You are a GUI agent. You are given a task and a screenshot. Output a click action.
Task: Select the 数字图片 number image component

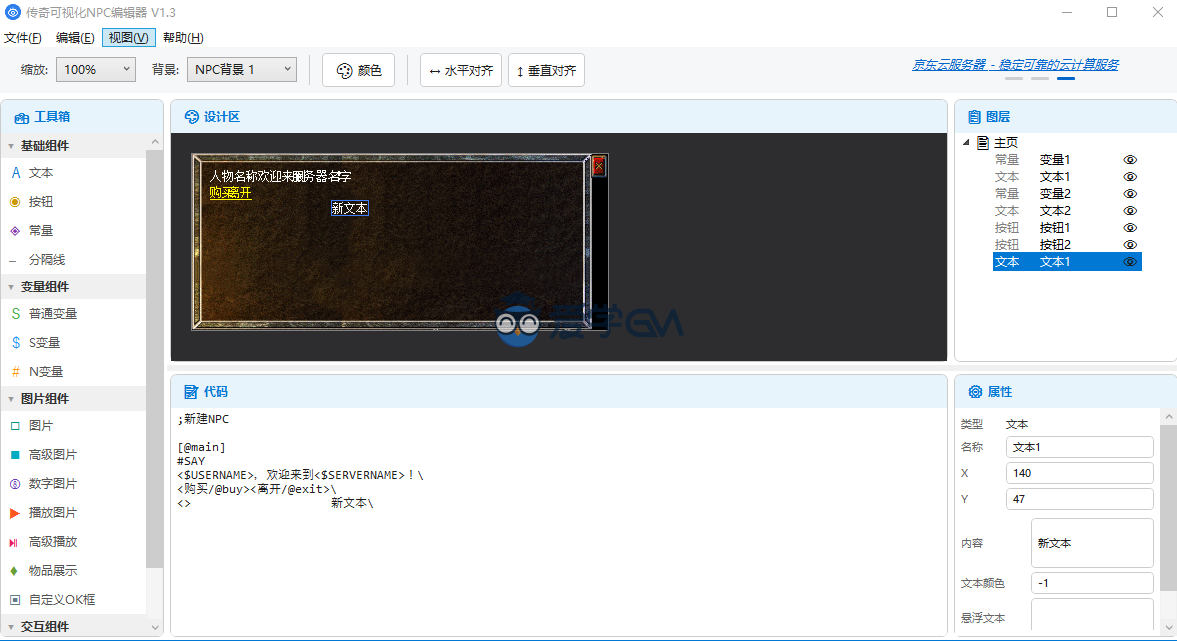click(x=52, y=484)
